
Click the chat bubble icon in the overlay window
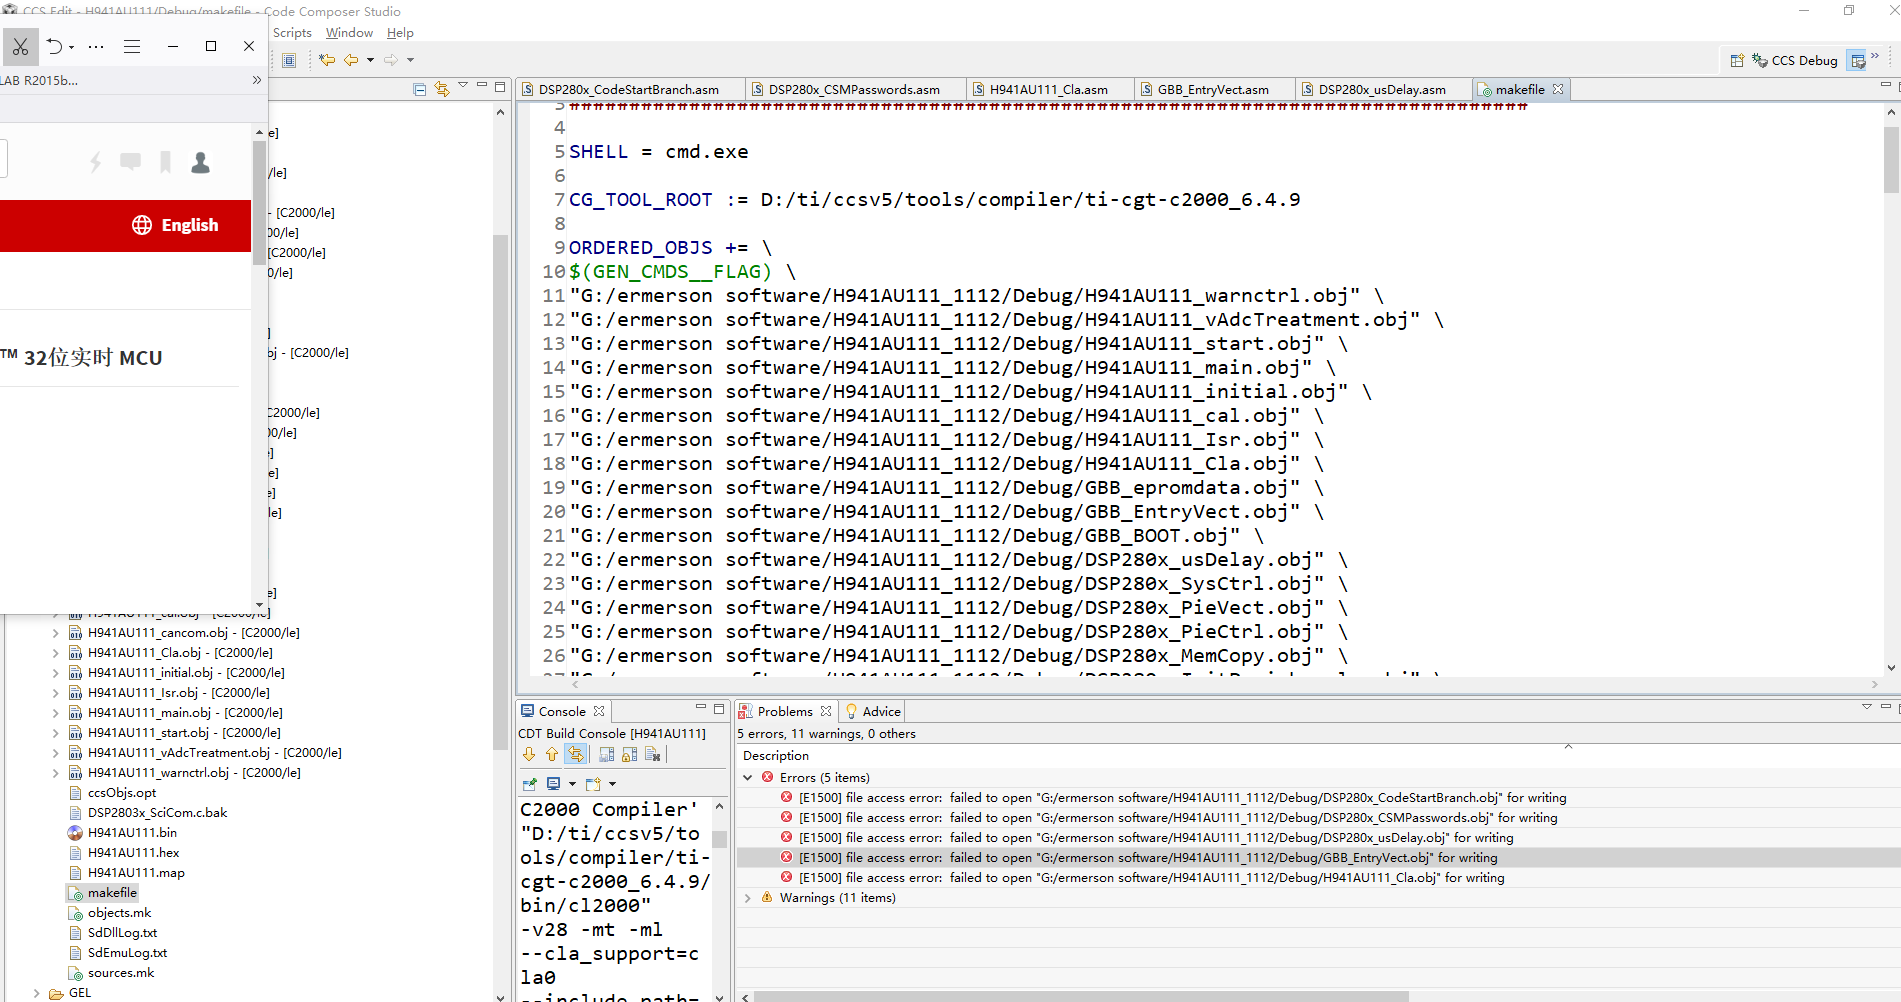[130, 162]
